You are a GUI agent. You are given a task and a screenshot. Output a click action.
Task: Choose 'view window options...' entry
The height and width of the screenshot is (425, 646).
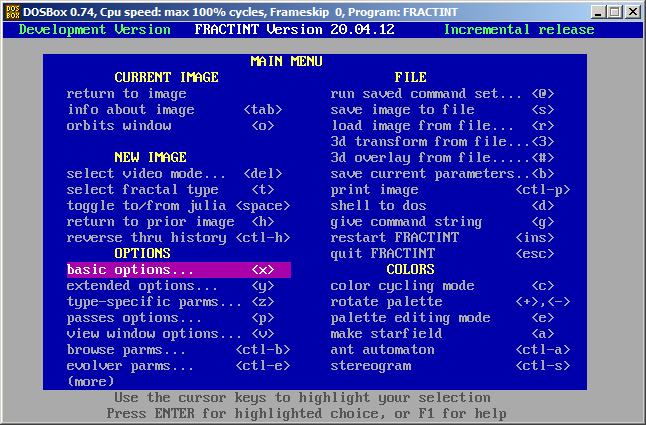coord(171,334)
